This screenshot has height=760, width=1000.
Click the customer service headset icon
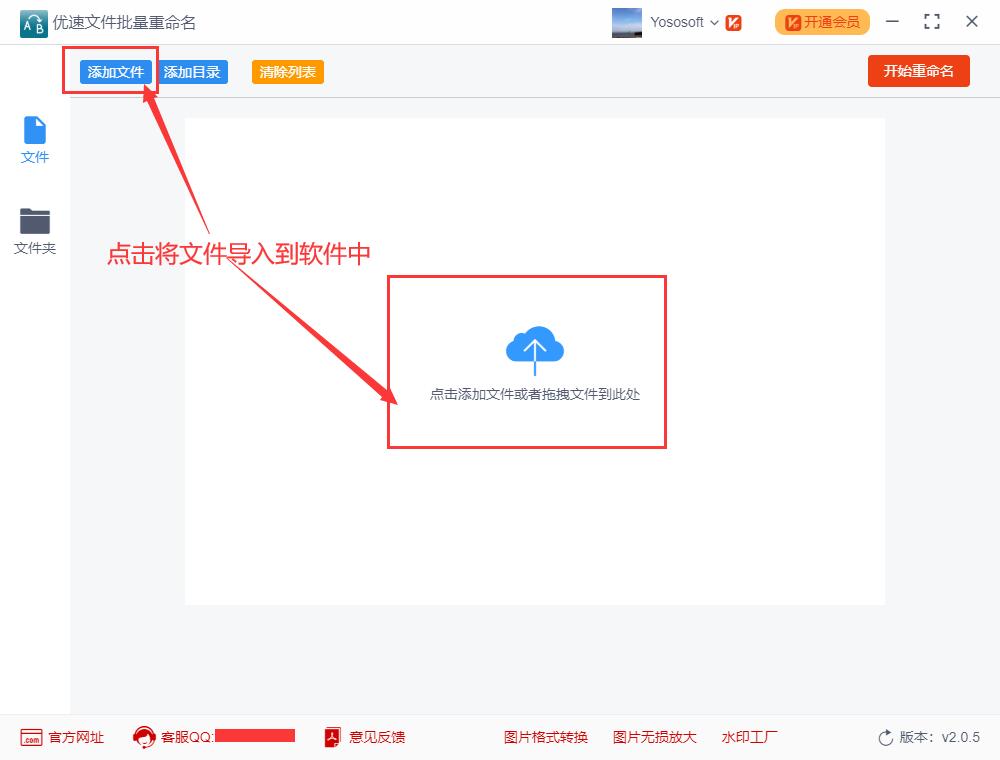144,737
